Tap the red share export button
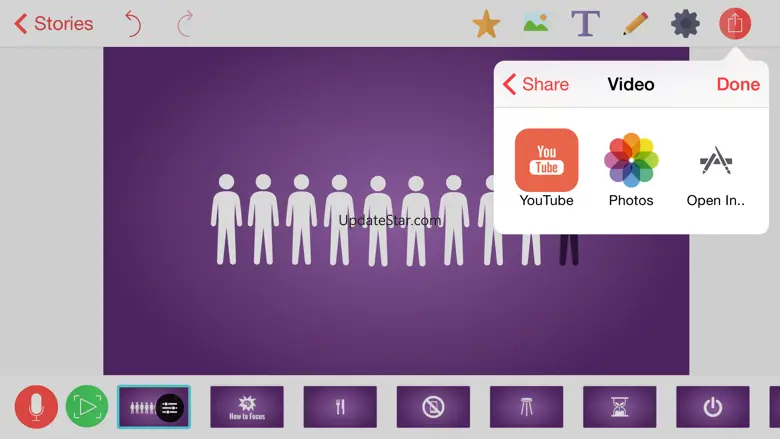780x439 pixels. (x=735, y=23)
